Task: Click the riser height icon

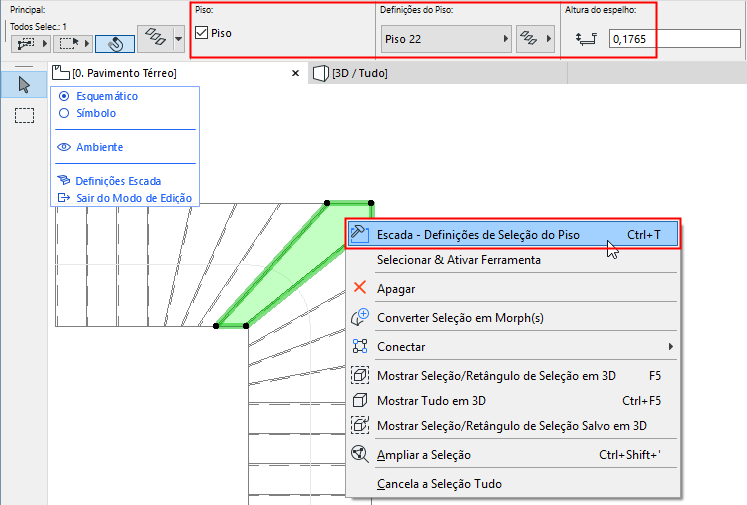Action: (x=586, y=39)
